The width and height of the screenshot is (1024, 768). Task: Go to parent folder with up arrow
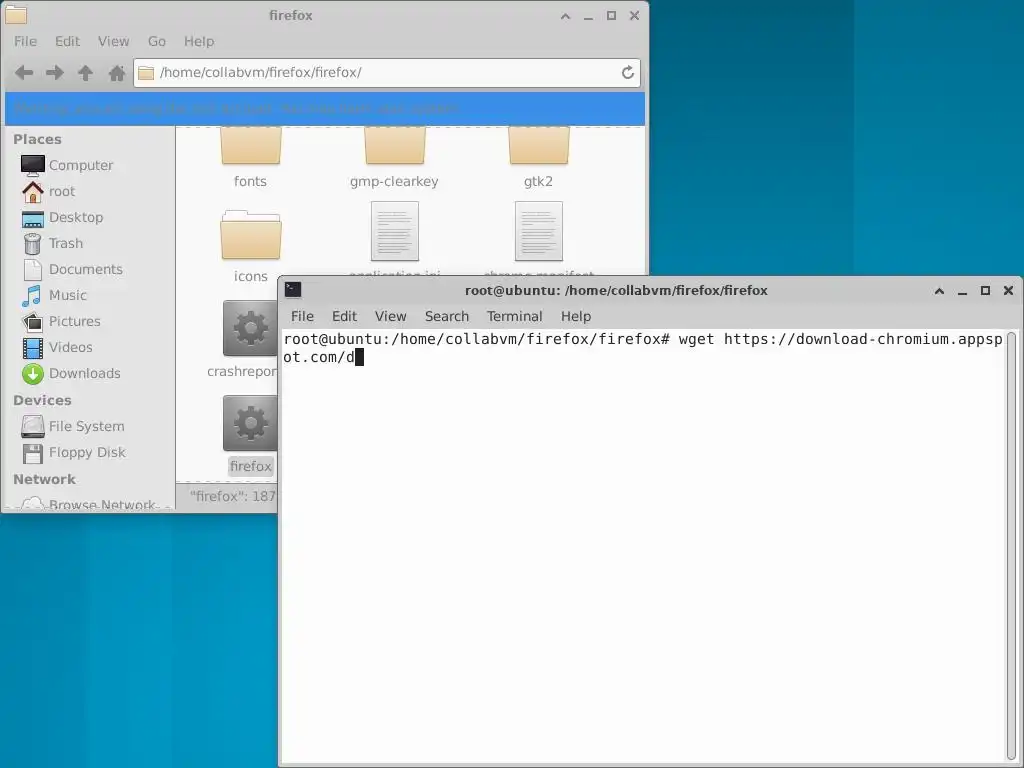[x=86, y=72]
